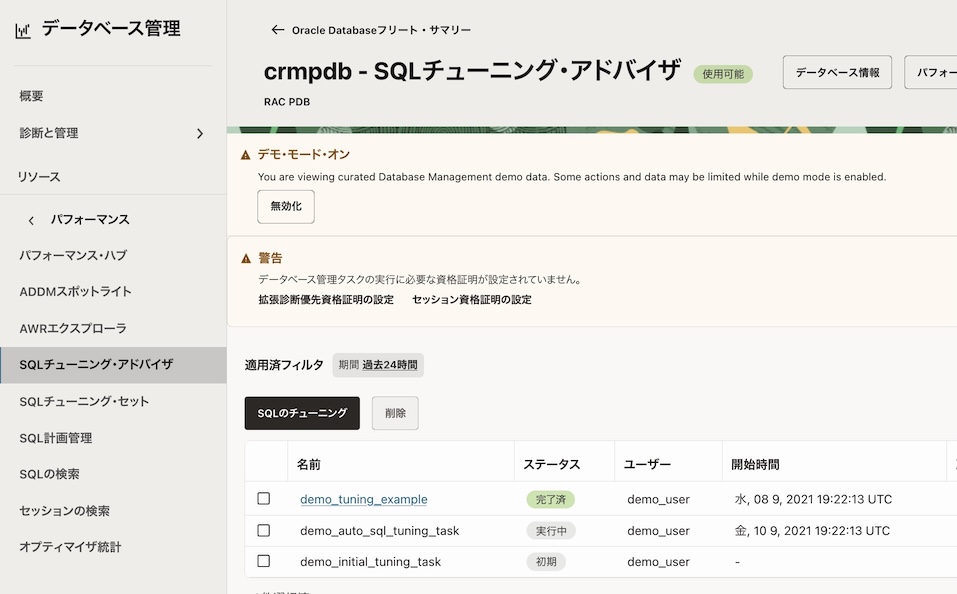Tick the checkbox for demo_initial_tuning_task
The width and height of the screenshot is (957, 594).
pos(264,560)
